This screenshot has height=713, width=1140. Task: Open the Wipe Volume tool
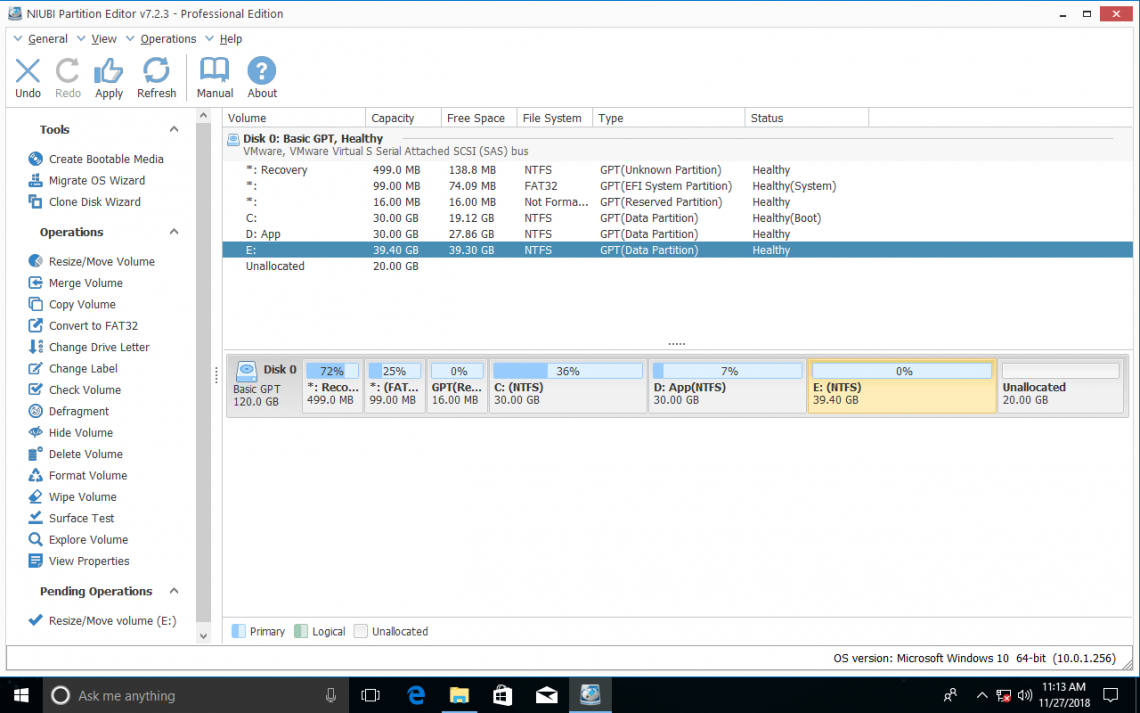81,496
